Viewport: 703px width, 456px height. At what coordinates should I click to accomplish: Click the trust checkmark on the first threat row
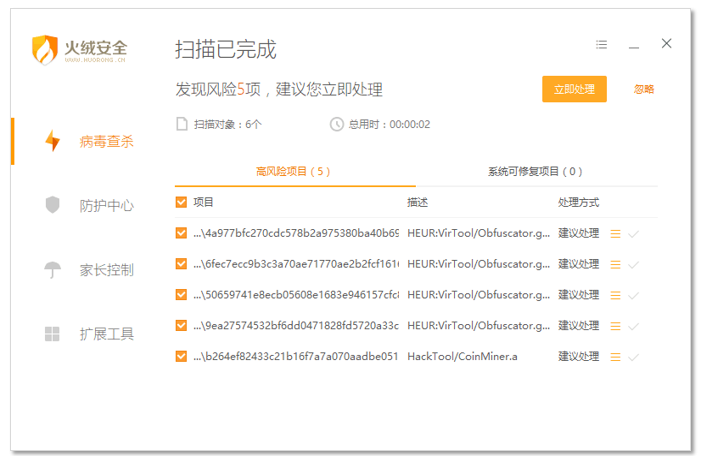point(634,234)
